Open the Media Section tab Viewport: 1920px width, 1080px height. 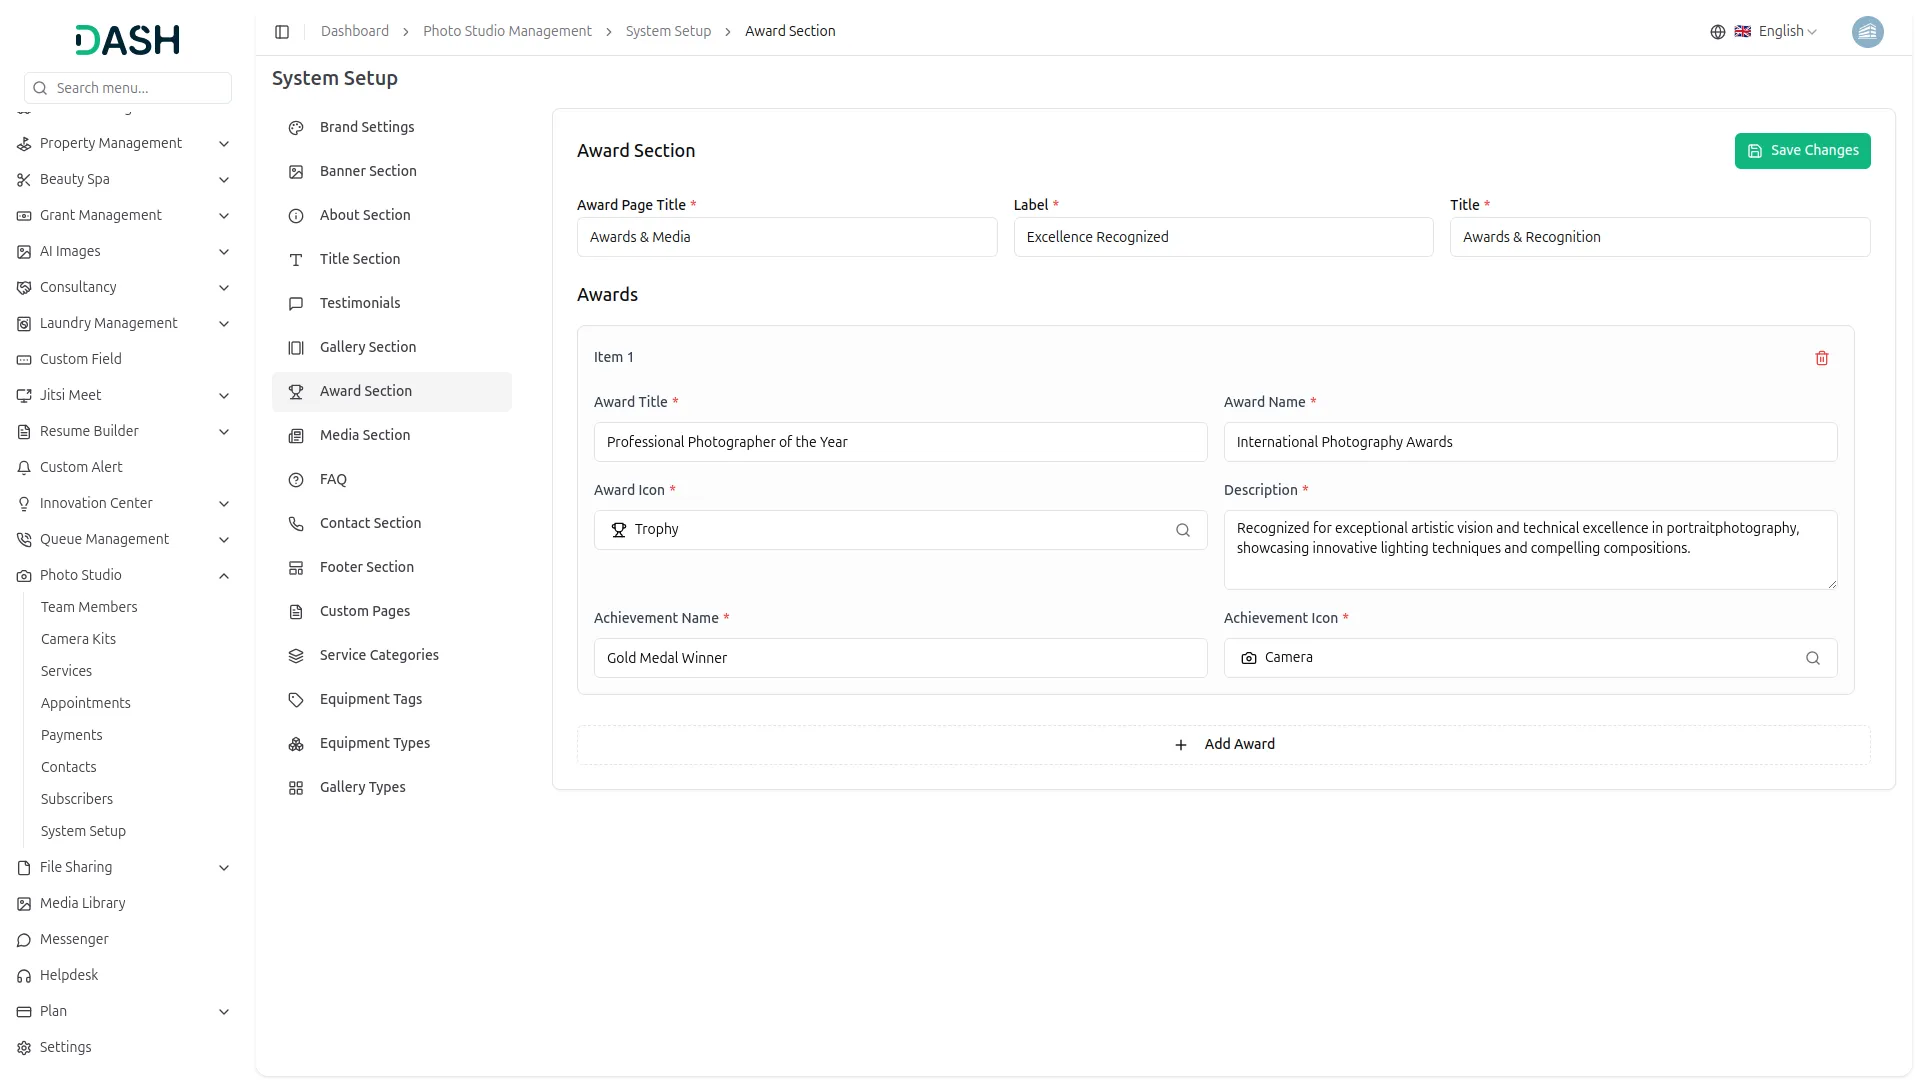tap(365, 435)
